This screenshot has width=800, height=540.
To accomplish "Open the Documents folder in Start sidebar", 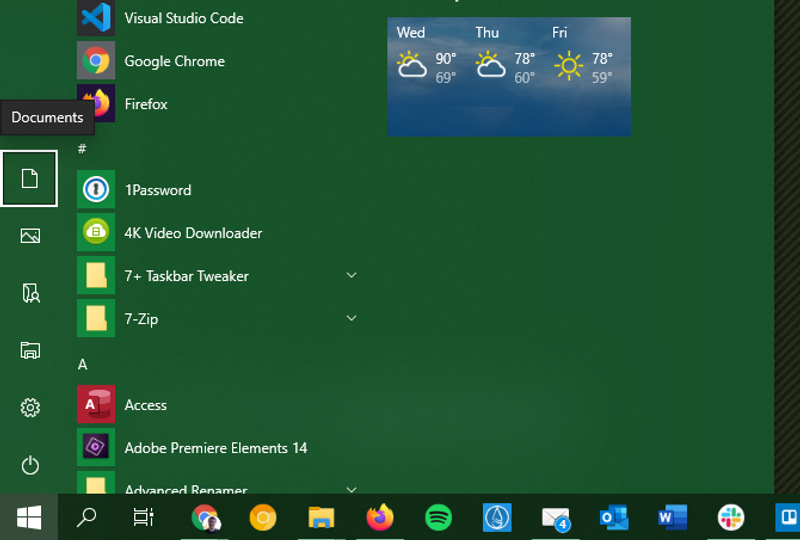I will 29,179.
